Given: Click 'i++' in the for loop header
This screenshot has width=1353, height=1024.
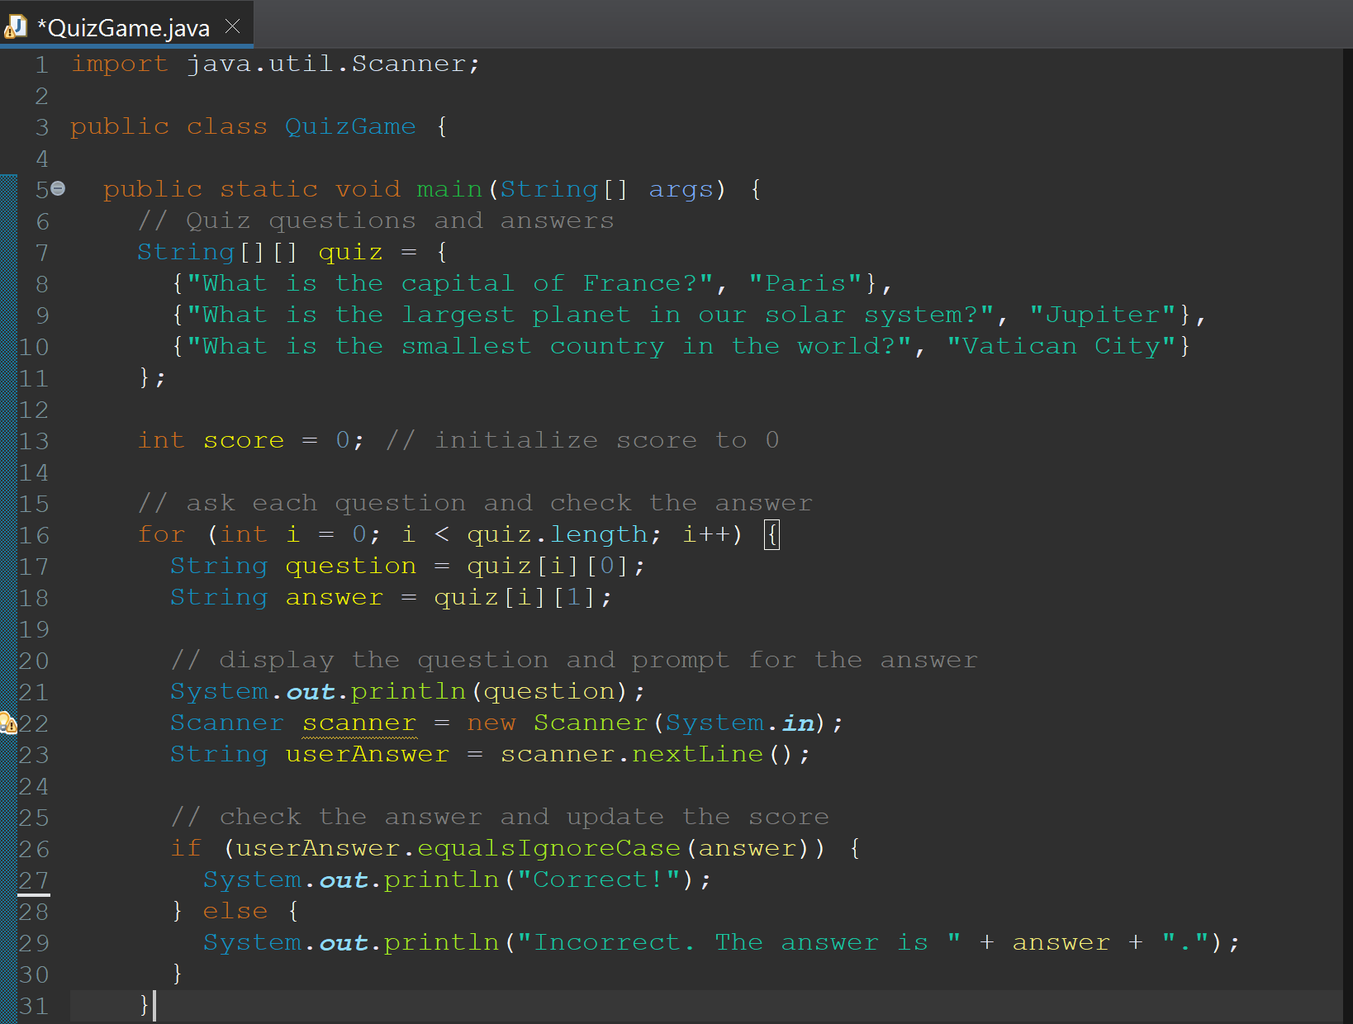Looking at the screenshot, I should (x=706, y=535).
